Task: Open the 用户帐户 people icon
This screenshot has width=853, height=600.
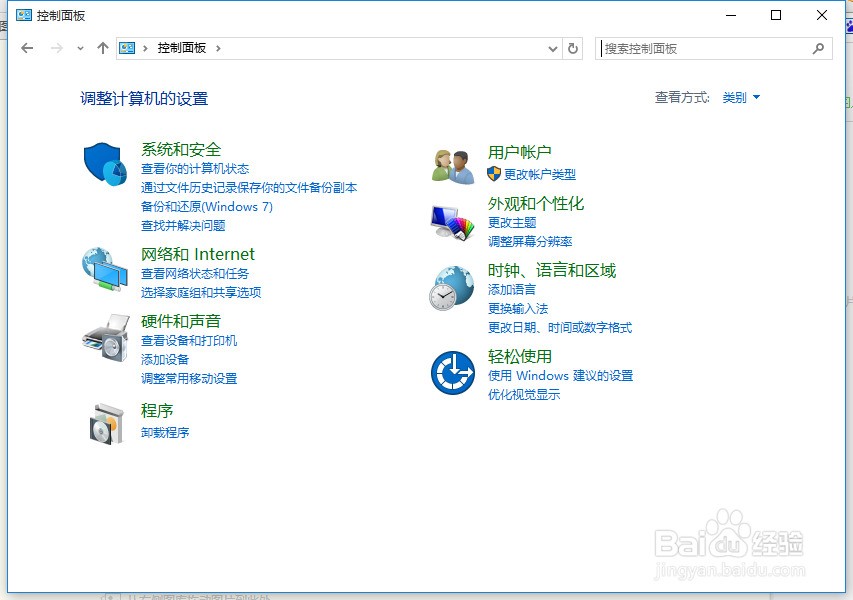Action: (453, 166)
